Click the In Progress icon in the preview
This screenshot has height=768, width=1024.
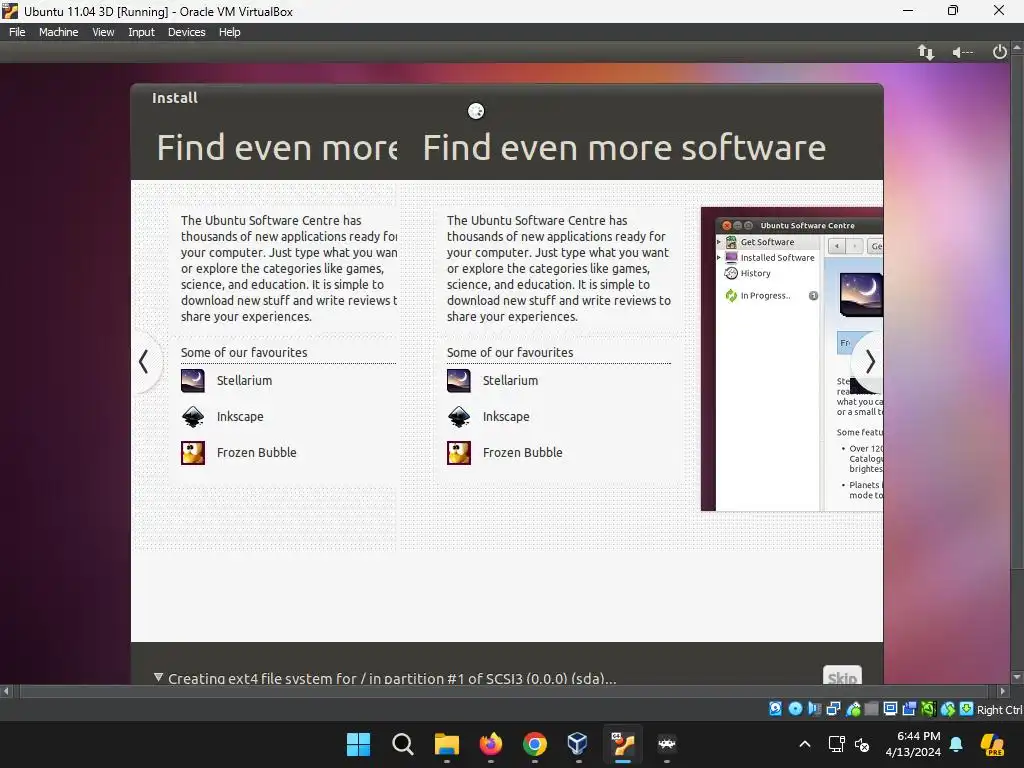[x=731, y=296]
